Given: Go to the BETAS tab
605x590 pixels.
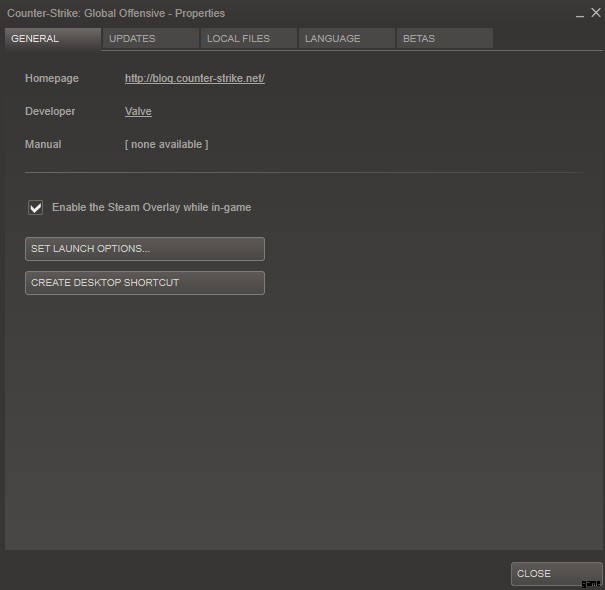Looking at the screenshot, I should coord(442,39).
